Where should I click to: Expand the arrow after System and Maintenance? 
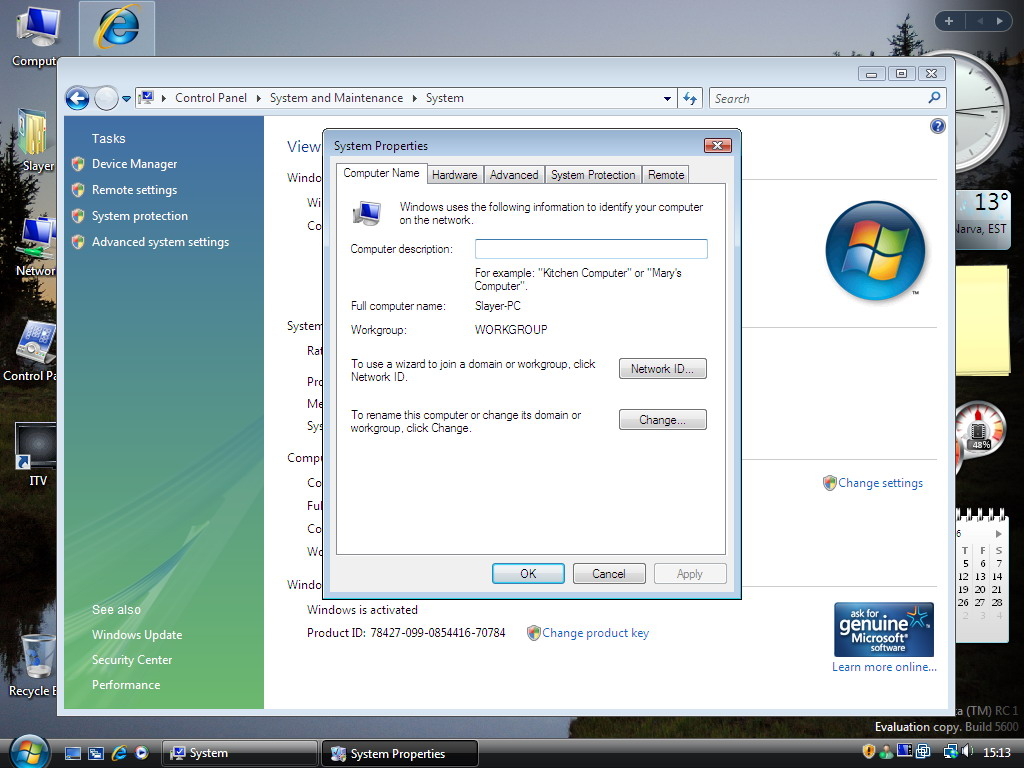click(414, 98)
